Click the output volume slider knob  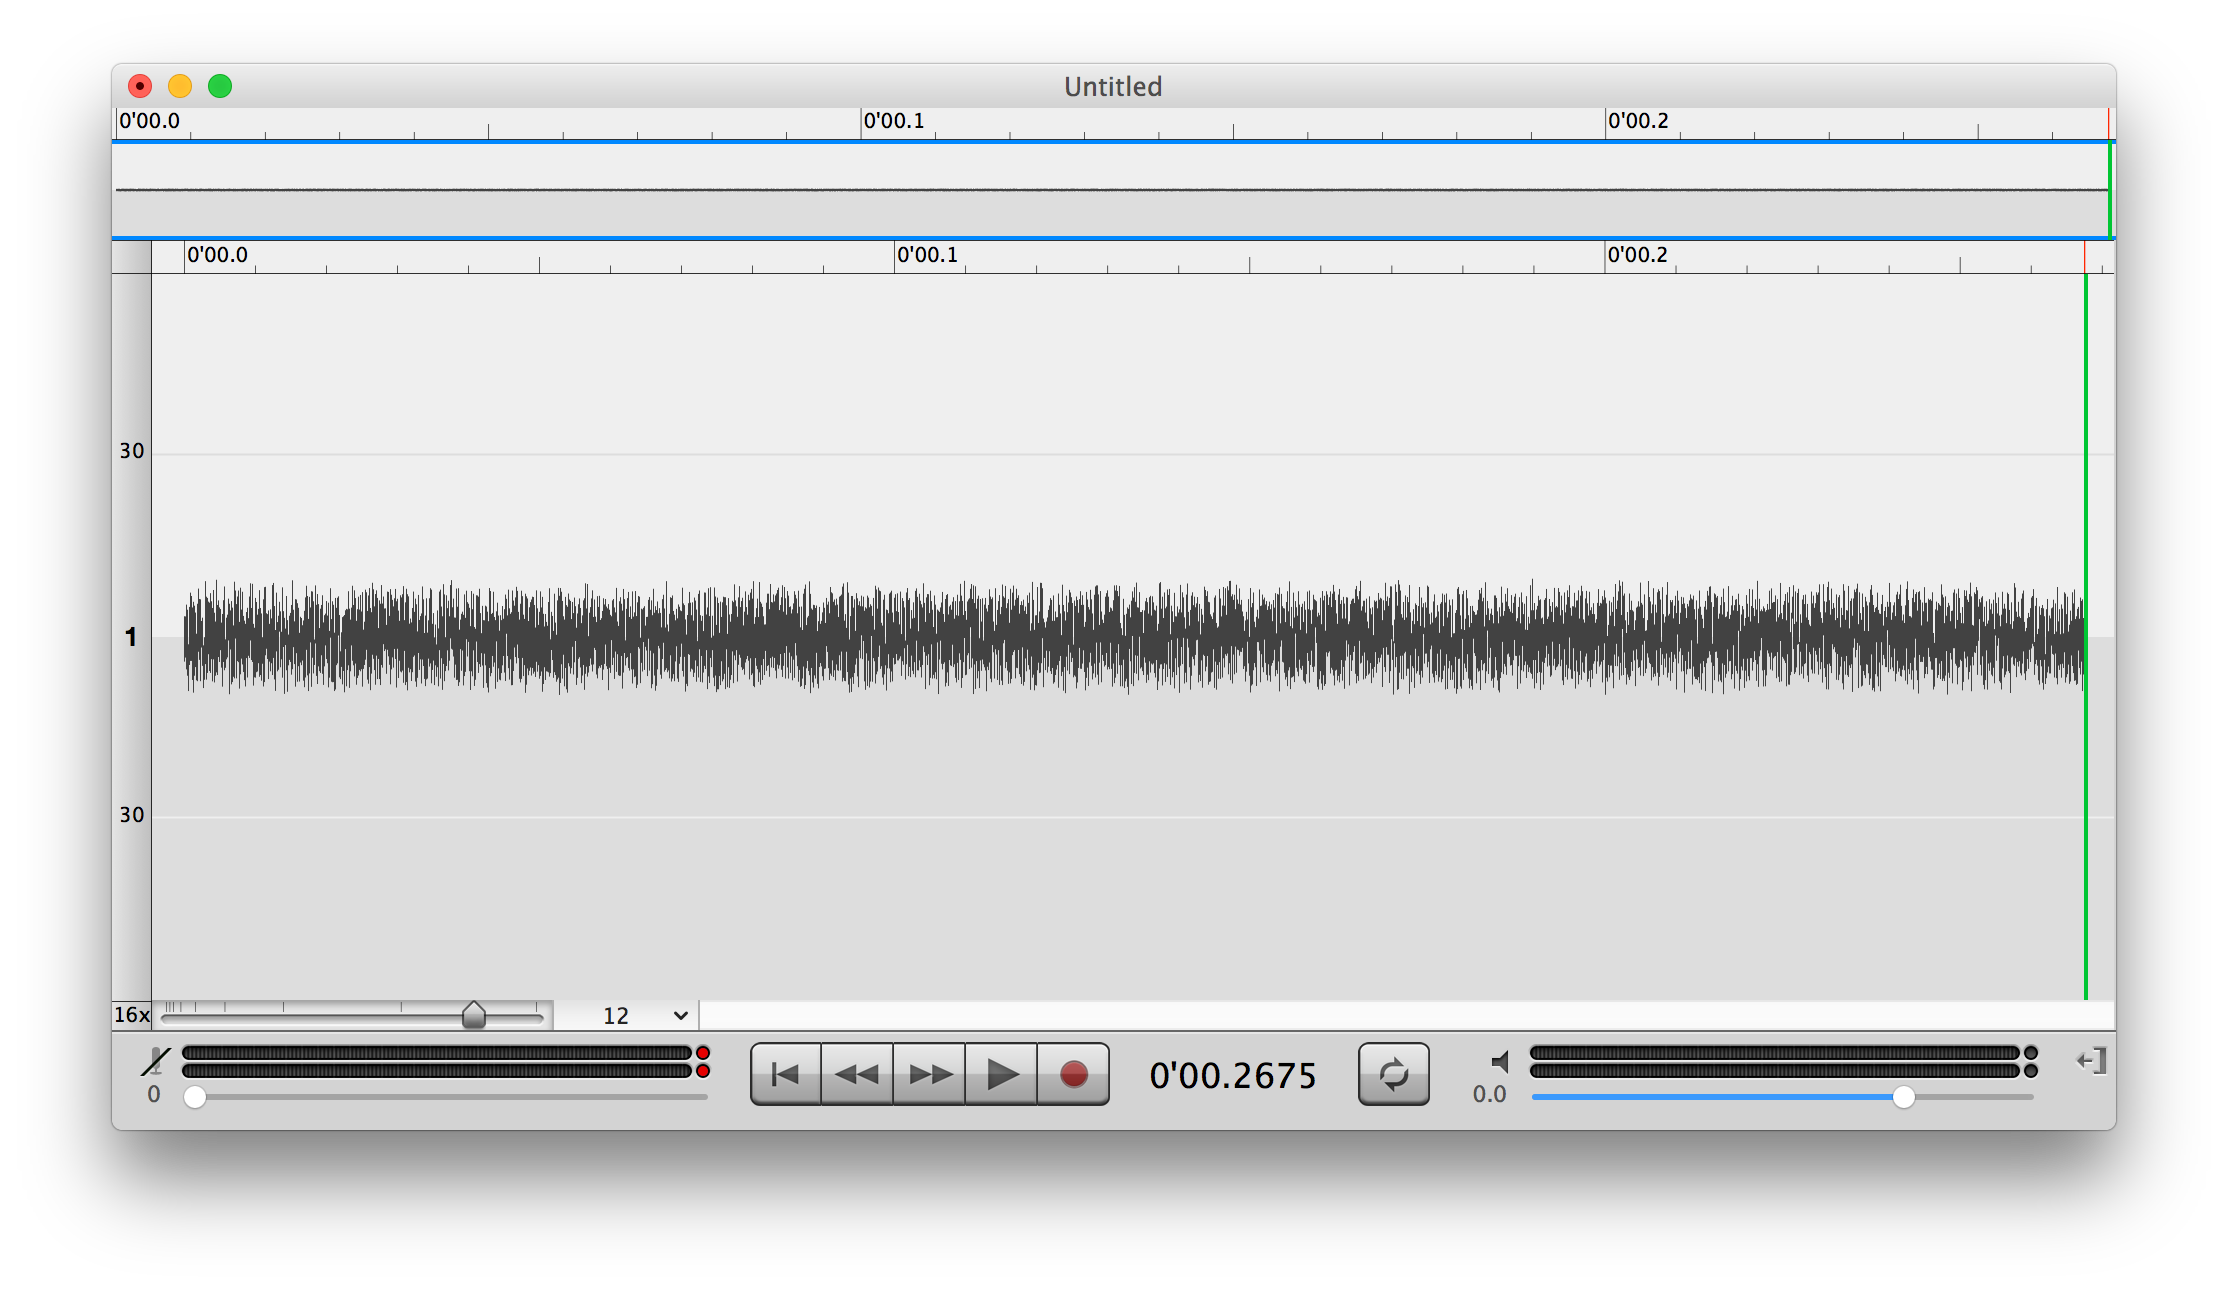tap(1904, 1097)
